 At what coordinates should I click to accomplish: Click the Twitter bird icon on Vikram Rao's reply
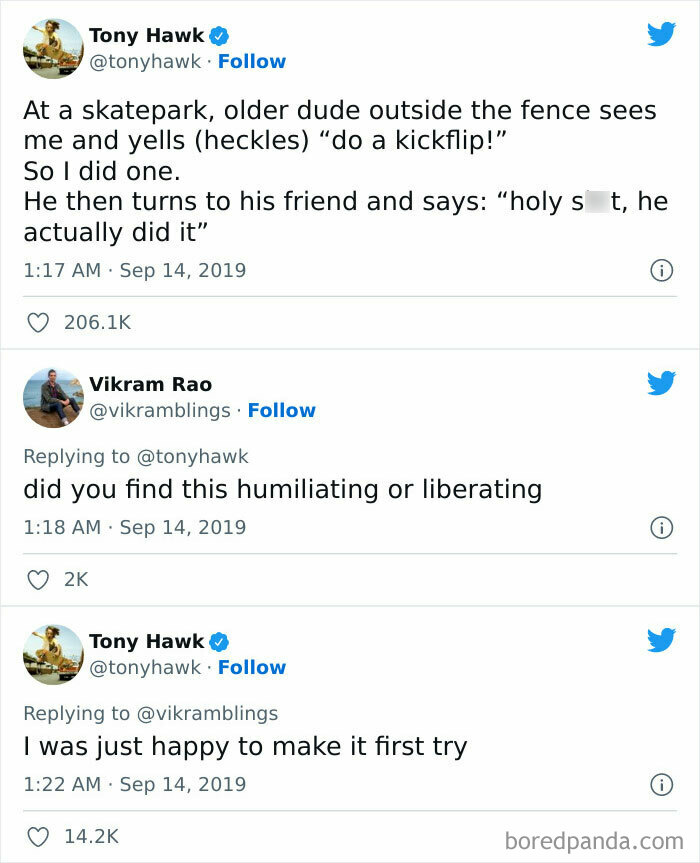[x=662, y=382]
